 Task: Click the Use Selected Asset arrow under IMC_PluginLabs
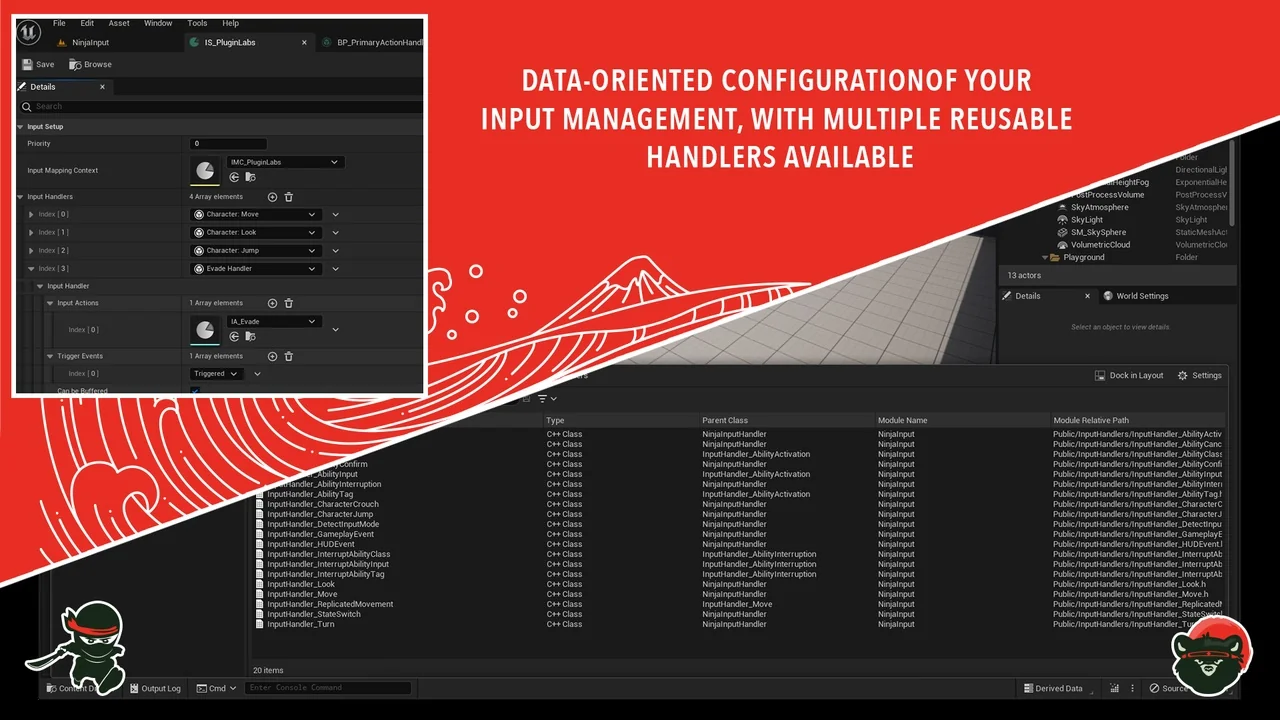coord(234,177)
